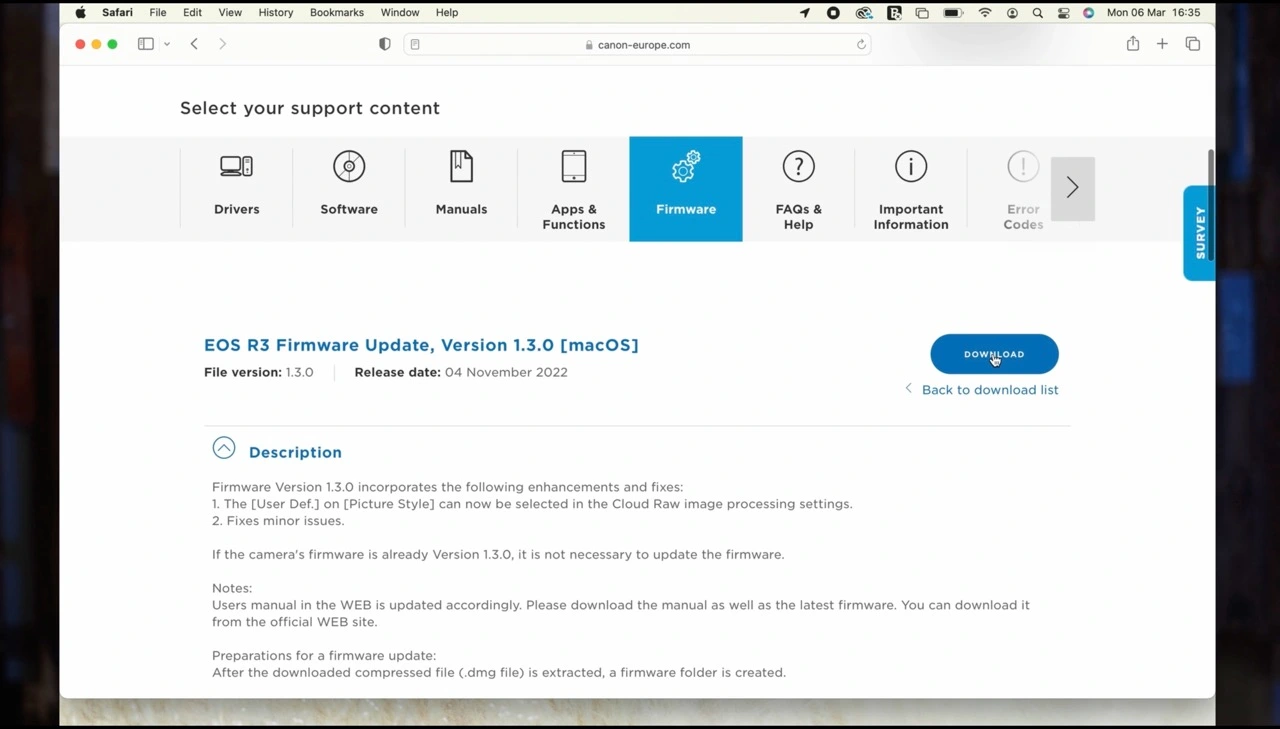The image size is (1280, 729).
Task: Open the Bookmarks menu
Action: (x=337, y=13)
